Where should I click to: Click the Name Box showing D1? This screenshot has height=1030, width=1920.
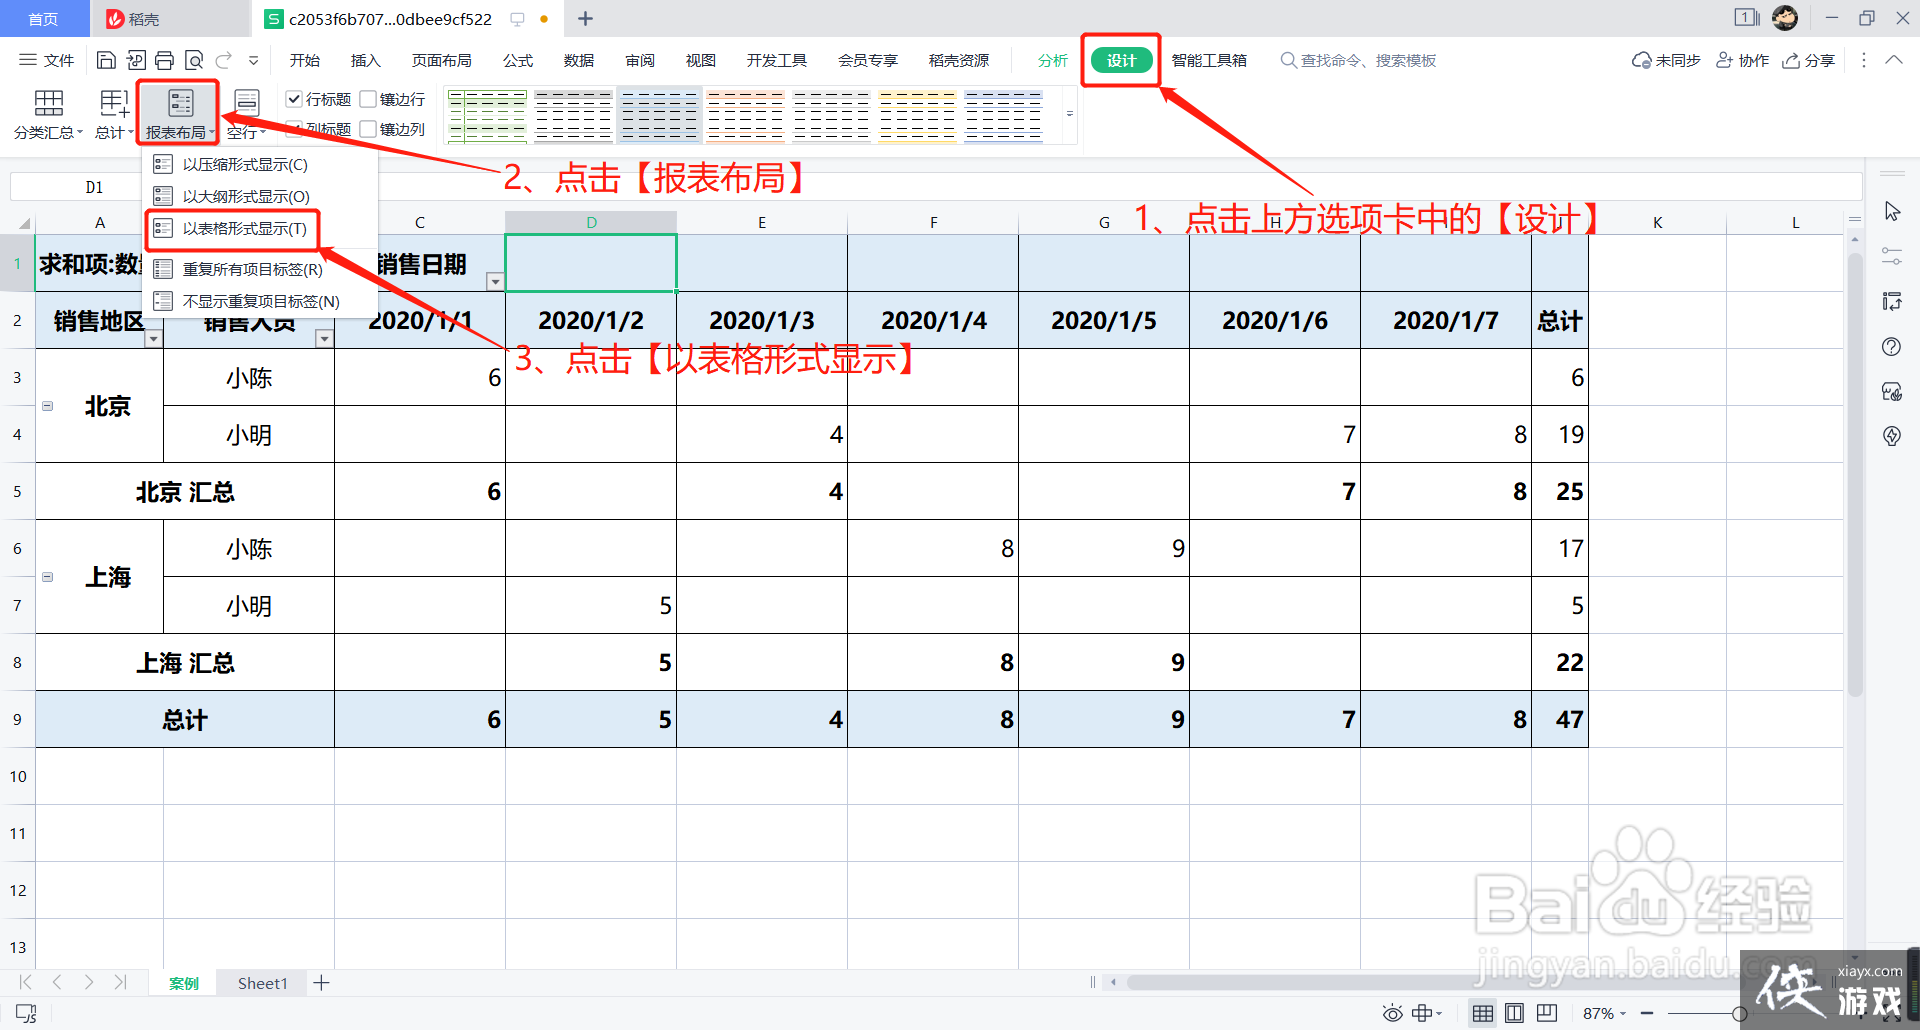94,187
